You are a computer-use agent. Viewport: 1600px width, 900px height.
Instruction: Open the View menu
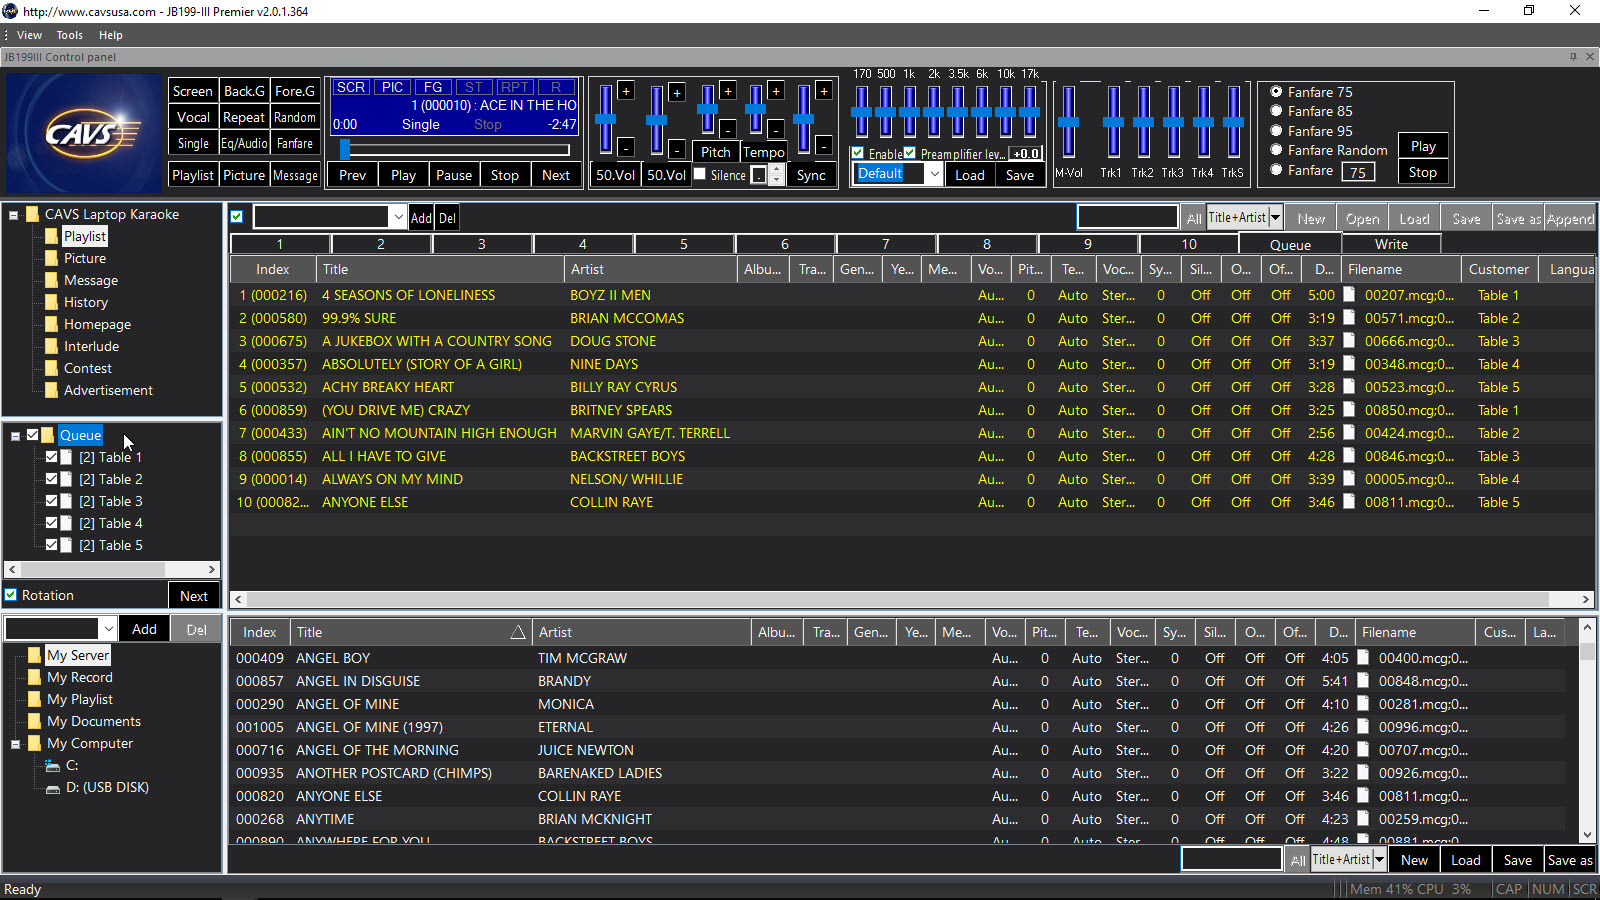(29, 35)
